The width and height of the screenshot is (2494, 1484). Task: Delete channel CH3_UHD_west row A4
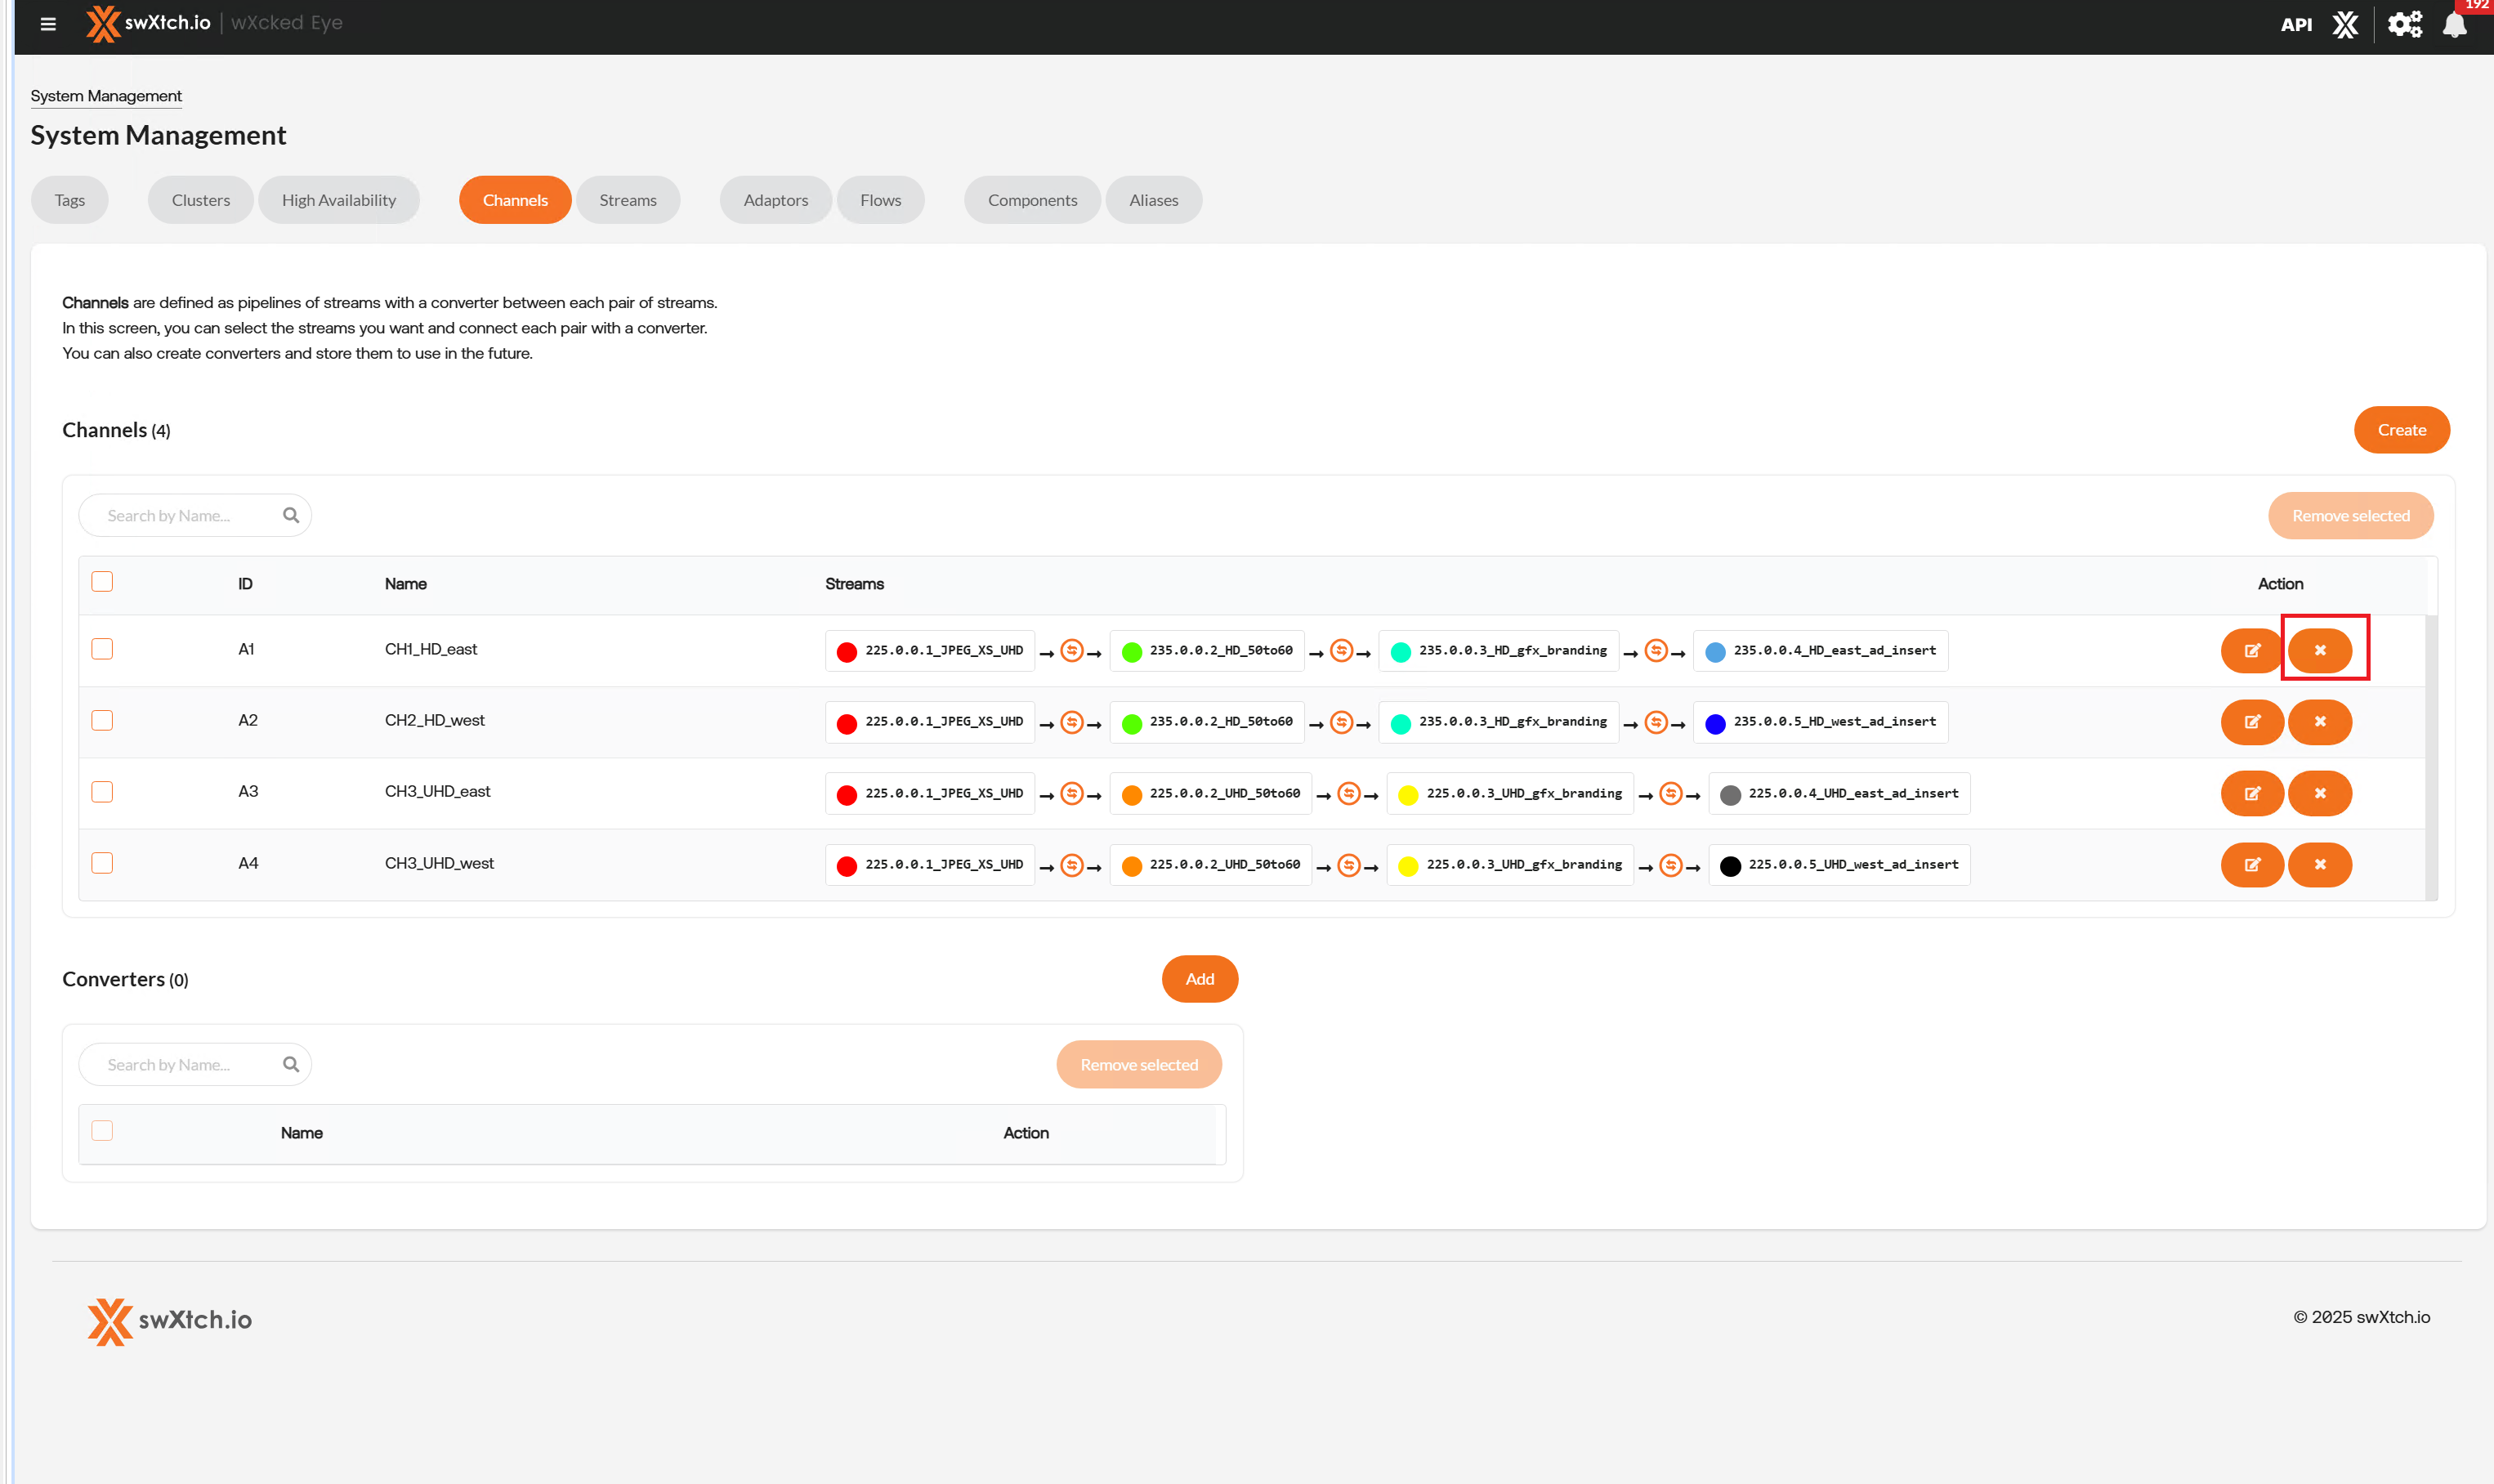(x=2319, y=865)
